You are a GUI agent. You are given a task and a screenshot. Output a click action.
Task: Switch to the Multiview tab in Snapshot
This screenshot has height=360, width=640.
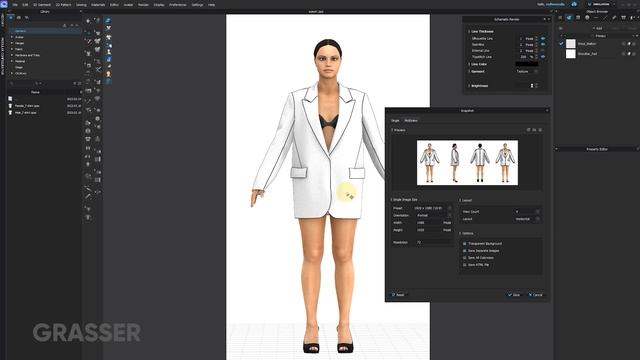pos(411,121)
